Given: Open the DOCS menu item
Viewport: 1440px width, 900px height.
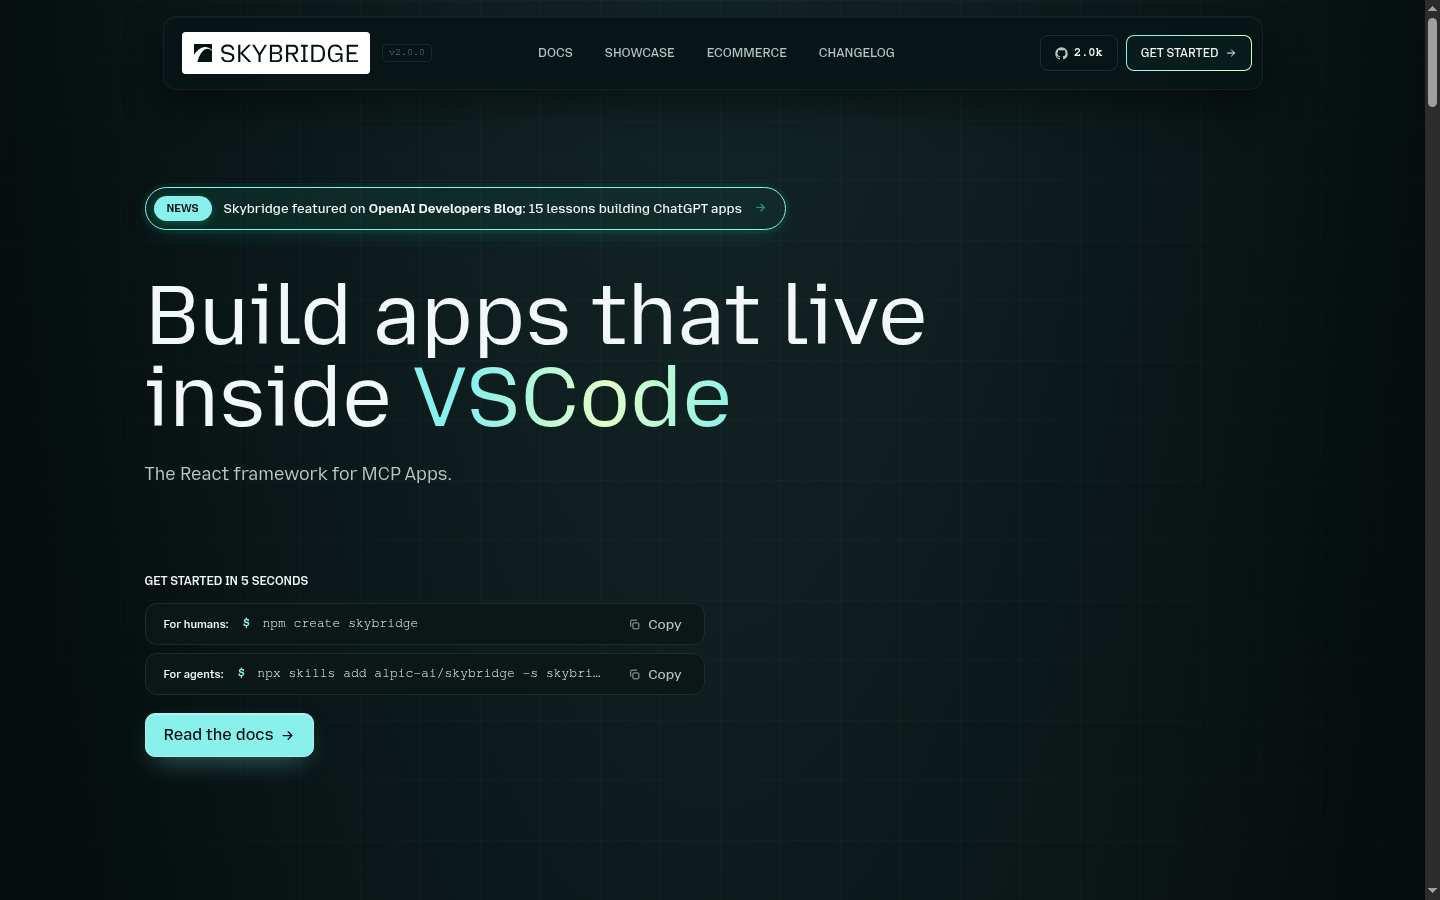Looking at the screenshot, I should (x=555, y=53).
